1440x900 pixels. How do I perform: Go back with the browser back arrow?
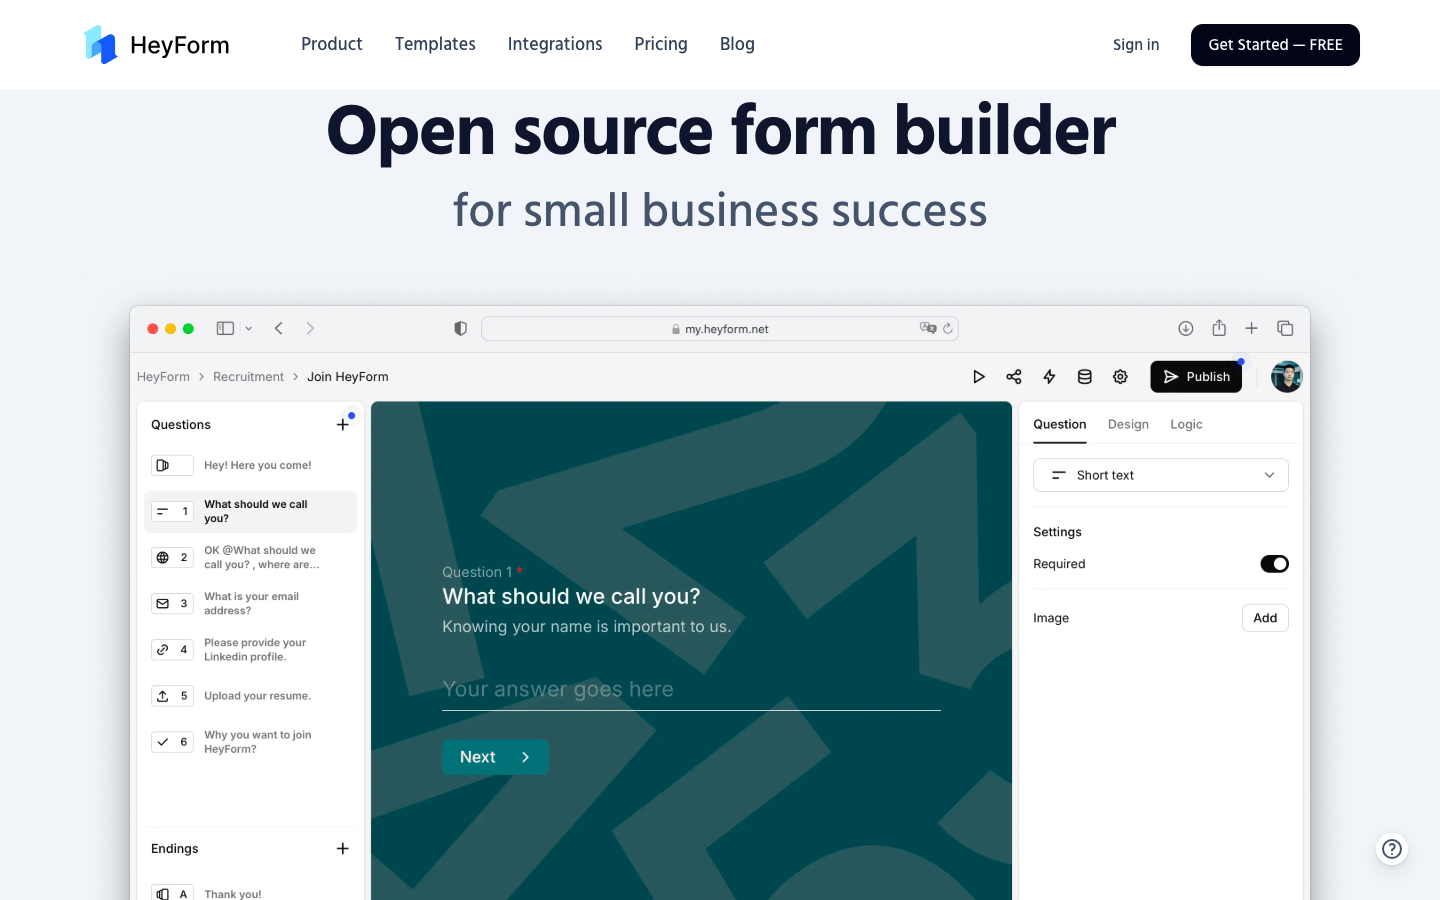coord(279,328)
